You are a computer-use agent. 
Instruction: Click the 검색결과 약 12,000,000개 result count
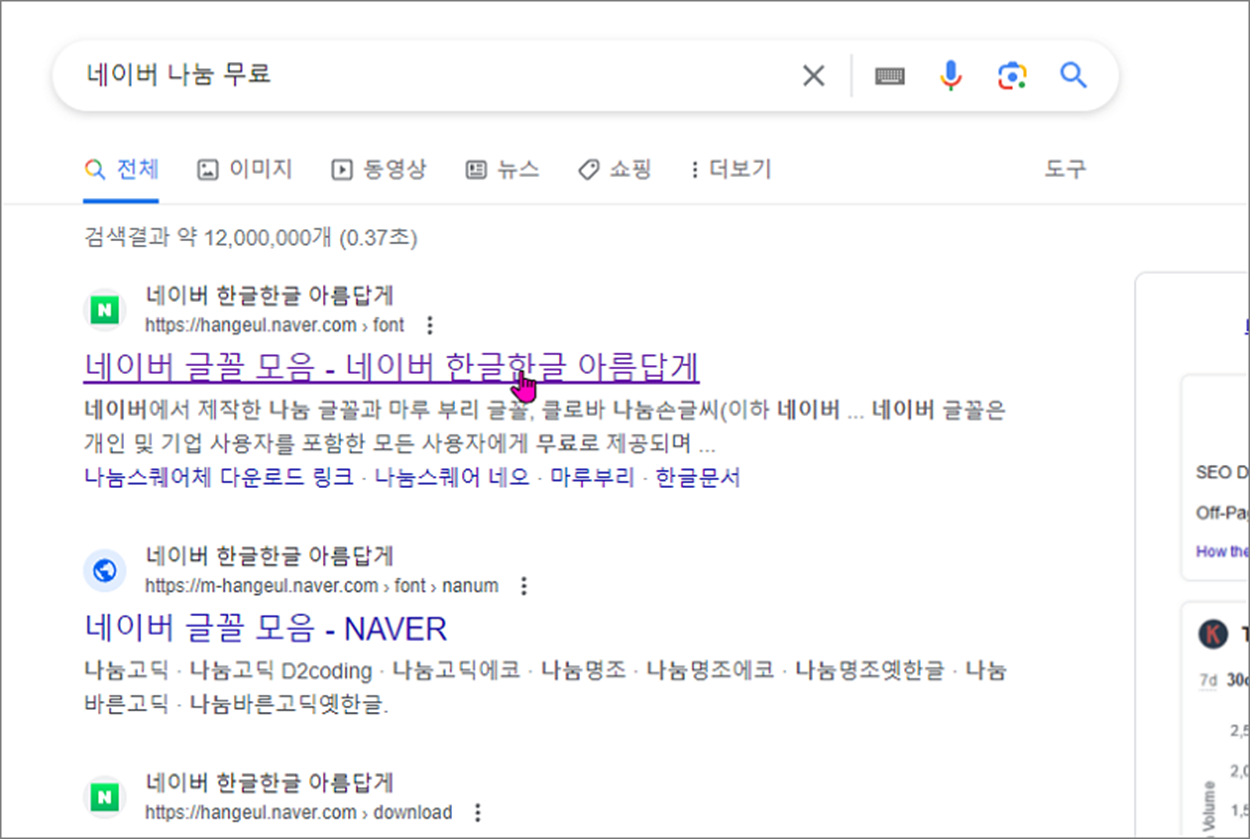coord(251,238)
